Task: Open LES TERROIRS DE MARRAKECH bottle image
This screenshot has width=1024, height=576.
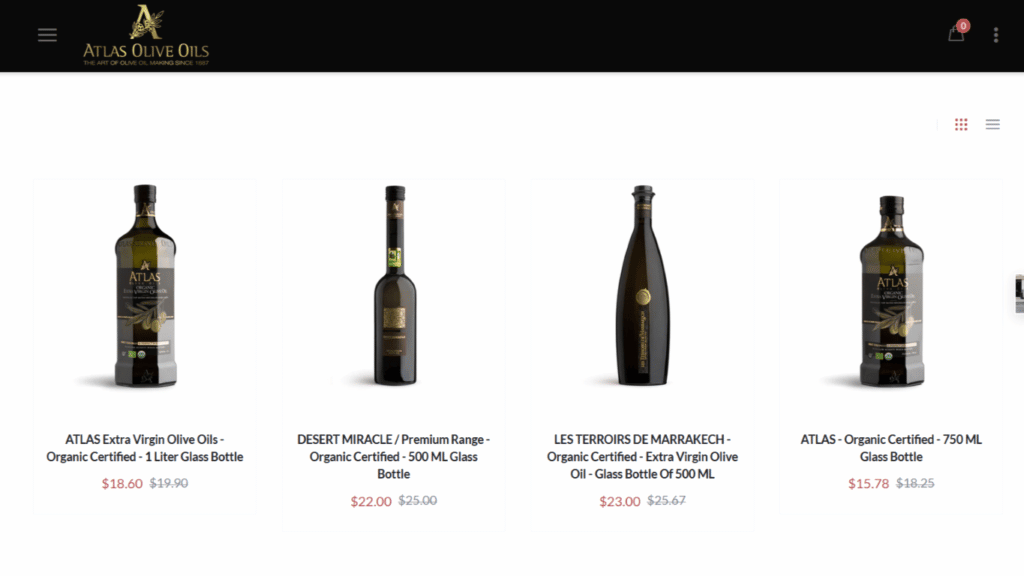Action: tap(643, 286)
